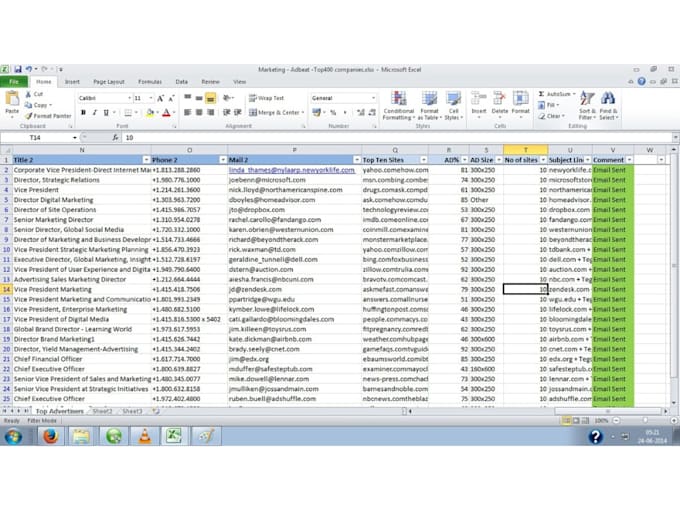
Task: Open the Title 2 column filter dropdown
Action: (x=146, y=160)
